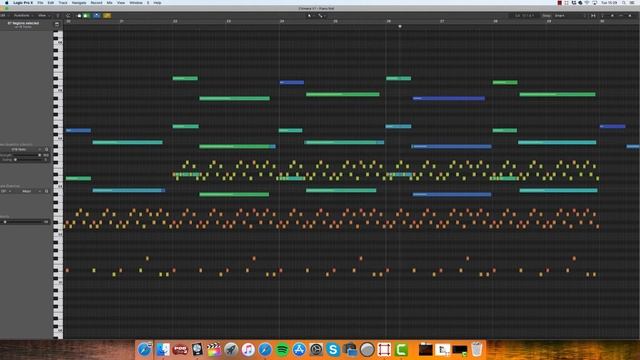
Task: Open the Trash in the Dock
Action: [x=476, y=349]
